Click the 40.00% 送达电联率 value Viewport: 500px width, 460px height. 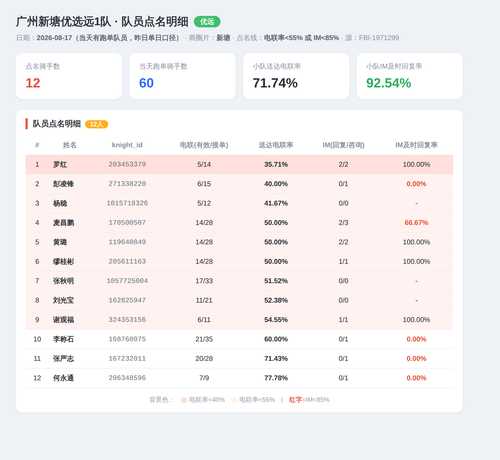coord(276,184)
